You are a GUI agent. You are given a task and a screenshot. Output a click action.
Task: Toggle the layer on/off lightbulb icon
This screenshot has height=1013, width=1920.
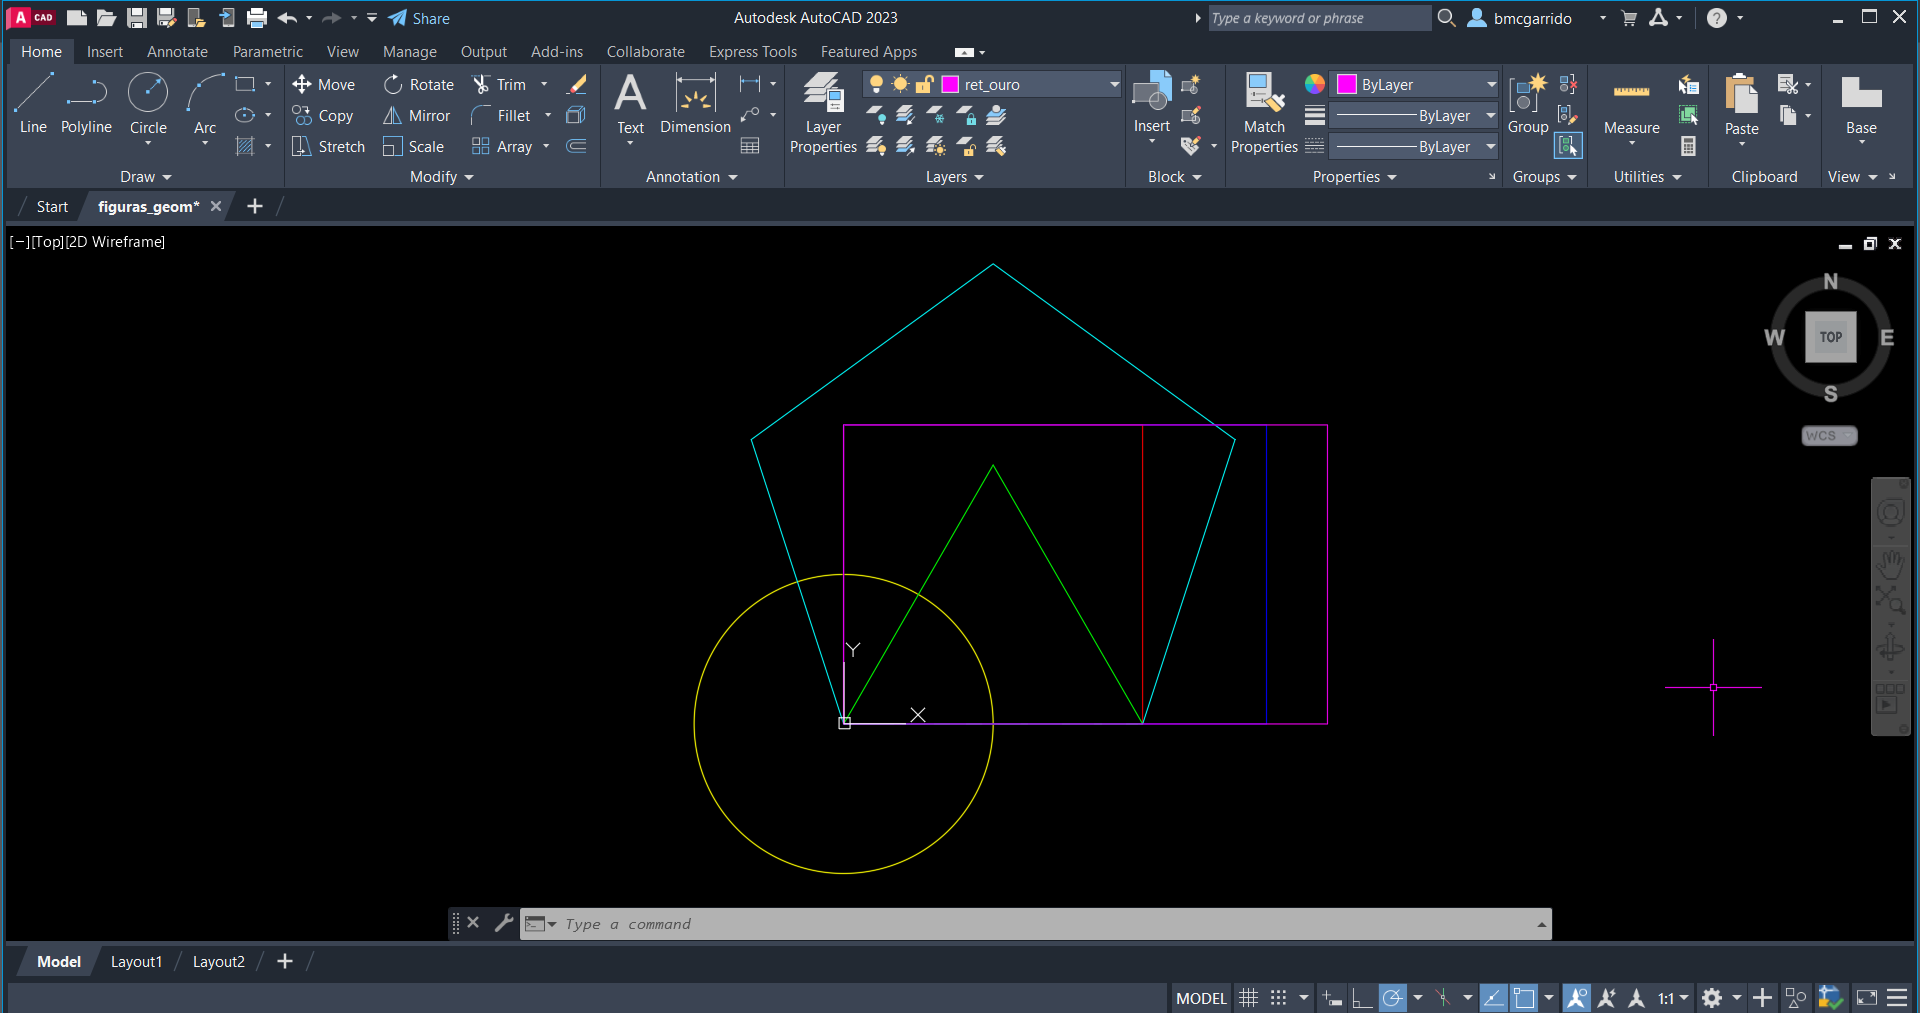876,85
